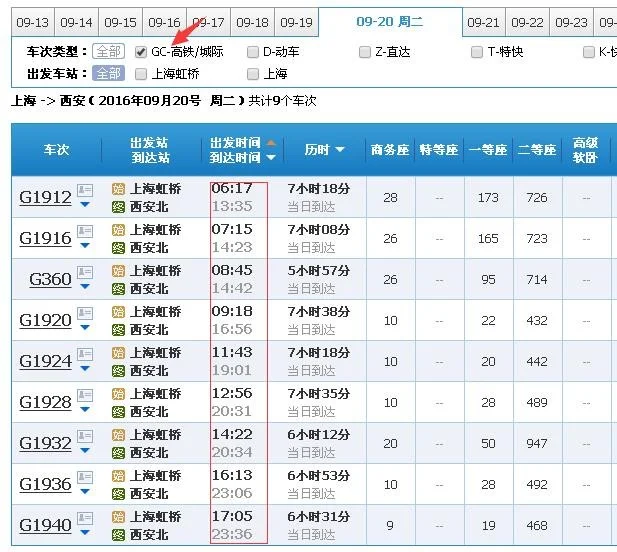The height and width of the screenshot is (552, 617).
Task: Click second-class seat count 726 for G1912
Action: click(x=537, y=198)
